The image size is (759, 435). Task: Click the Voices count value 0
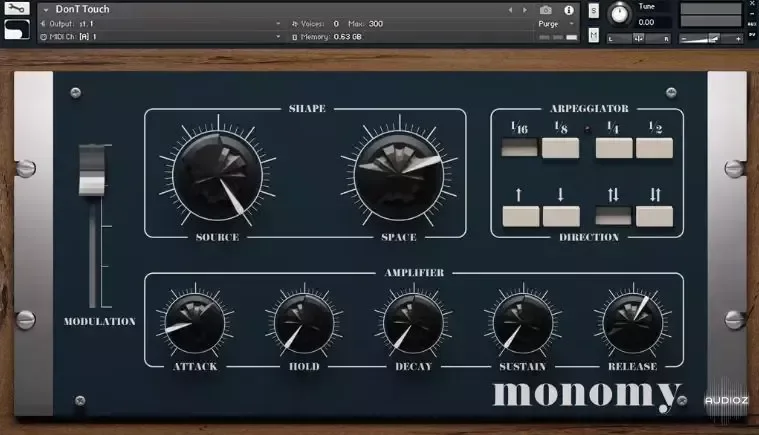coord(336,24)
